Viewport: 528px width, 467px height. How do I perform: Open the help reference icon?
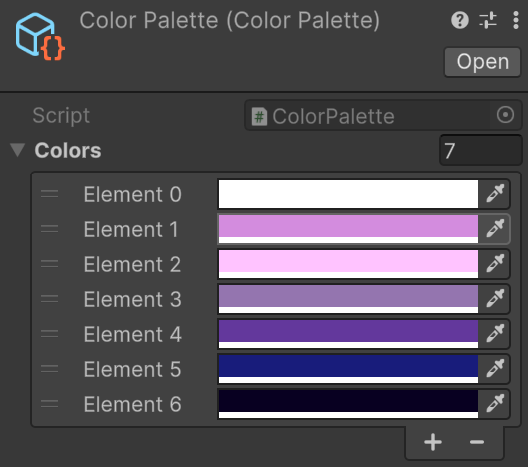pyautogui.click(x=460, y=20)
